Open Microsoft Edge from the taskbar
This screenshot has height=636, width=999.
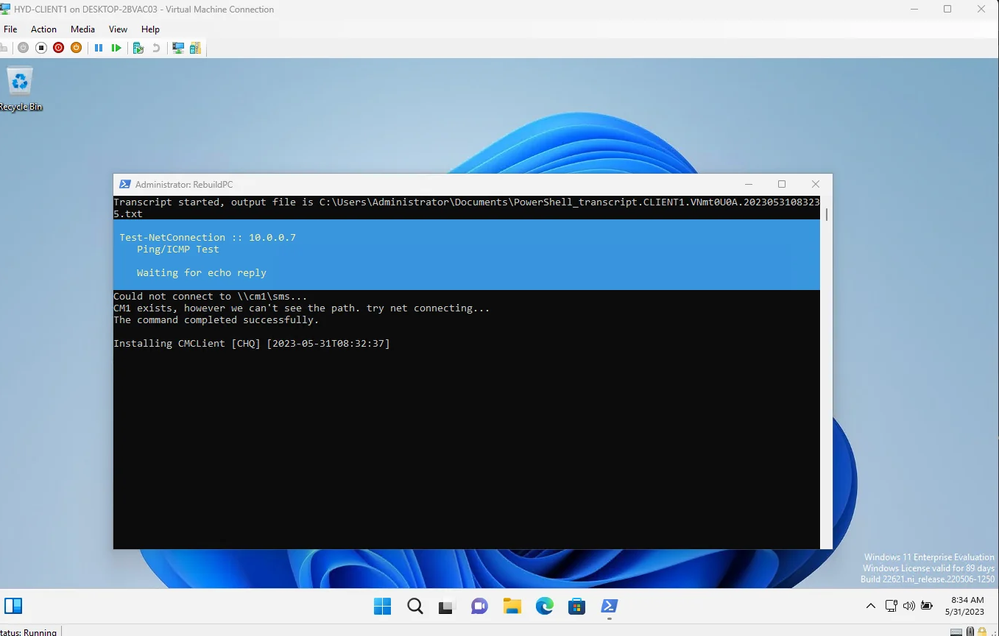tap(544, 606)
